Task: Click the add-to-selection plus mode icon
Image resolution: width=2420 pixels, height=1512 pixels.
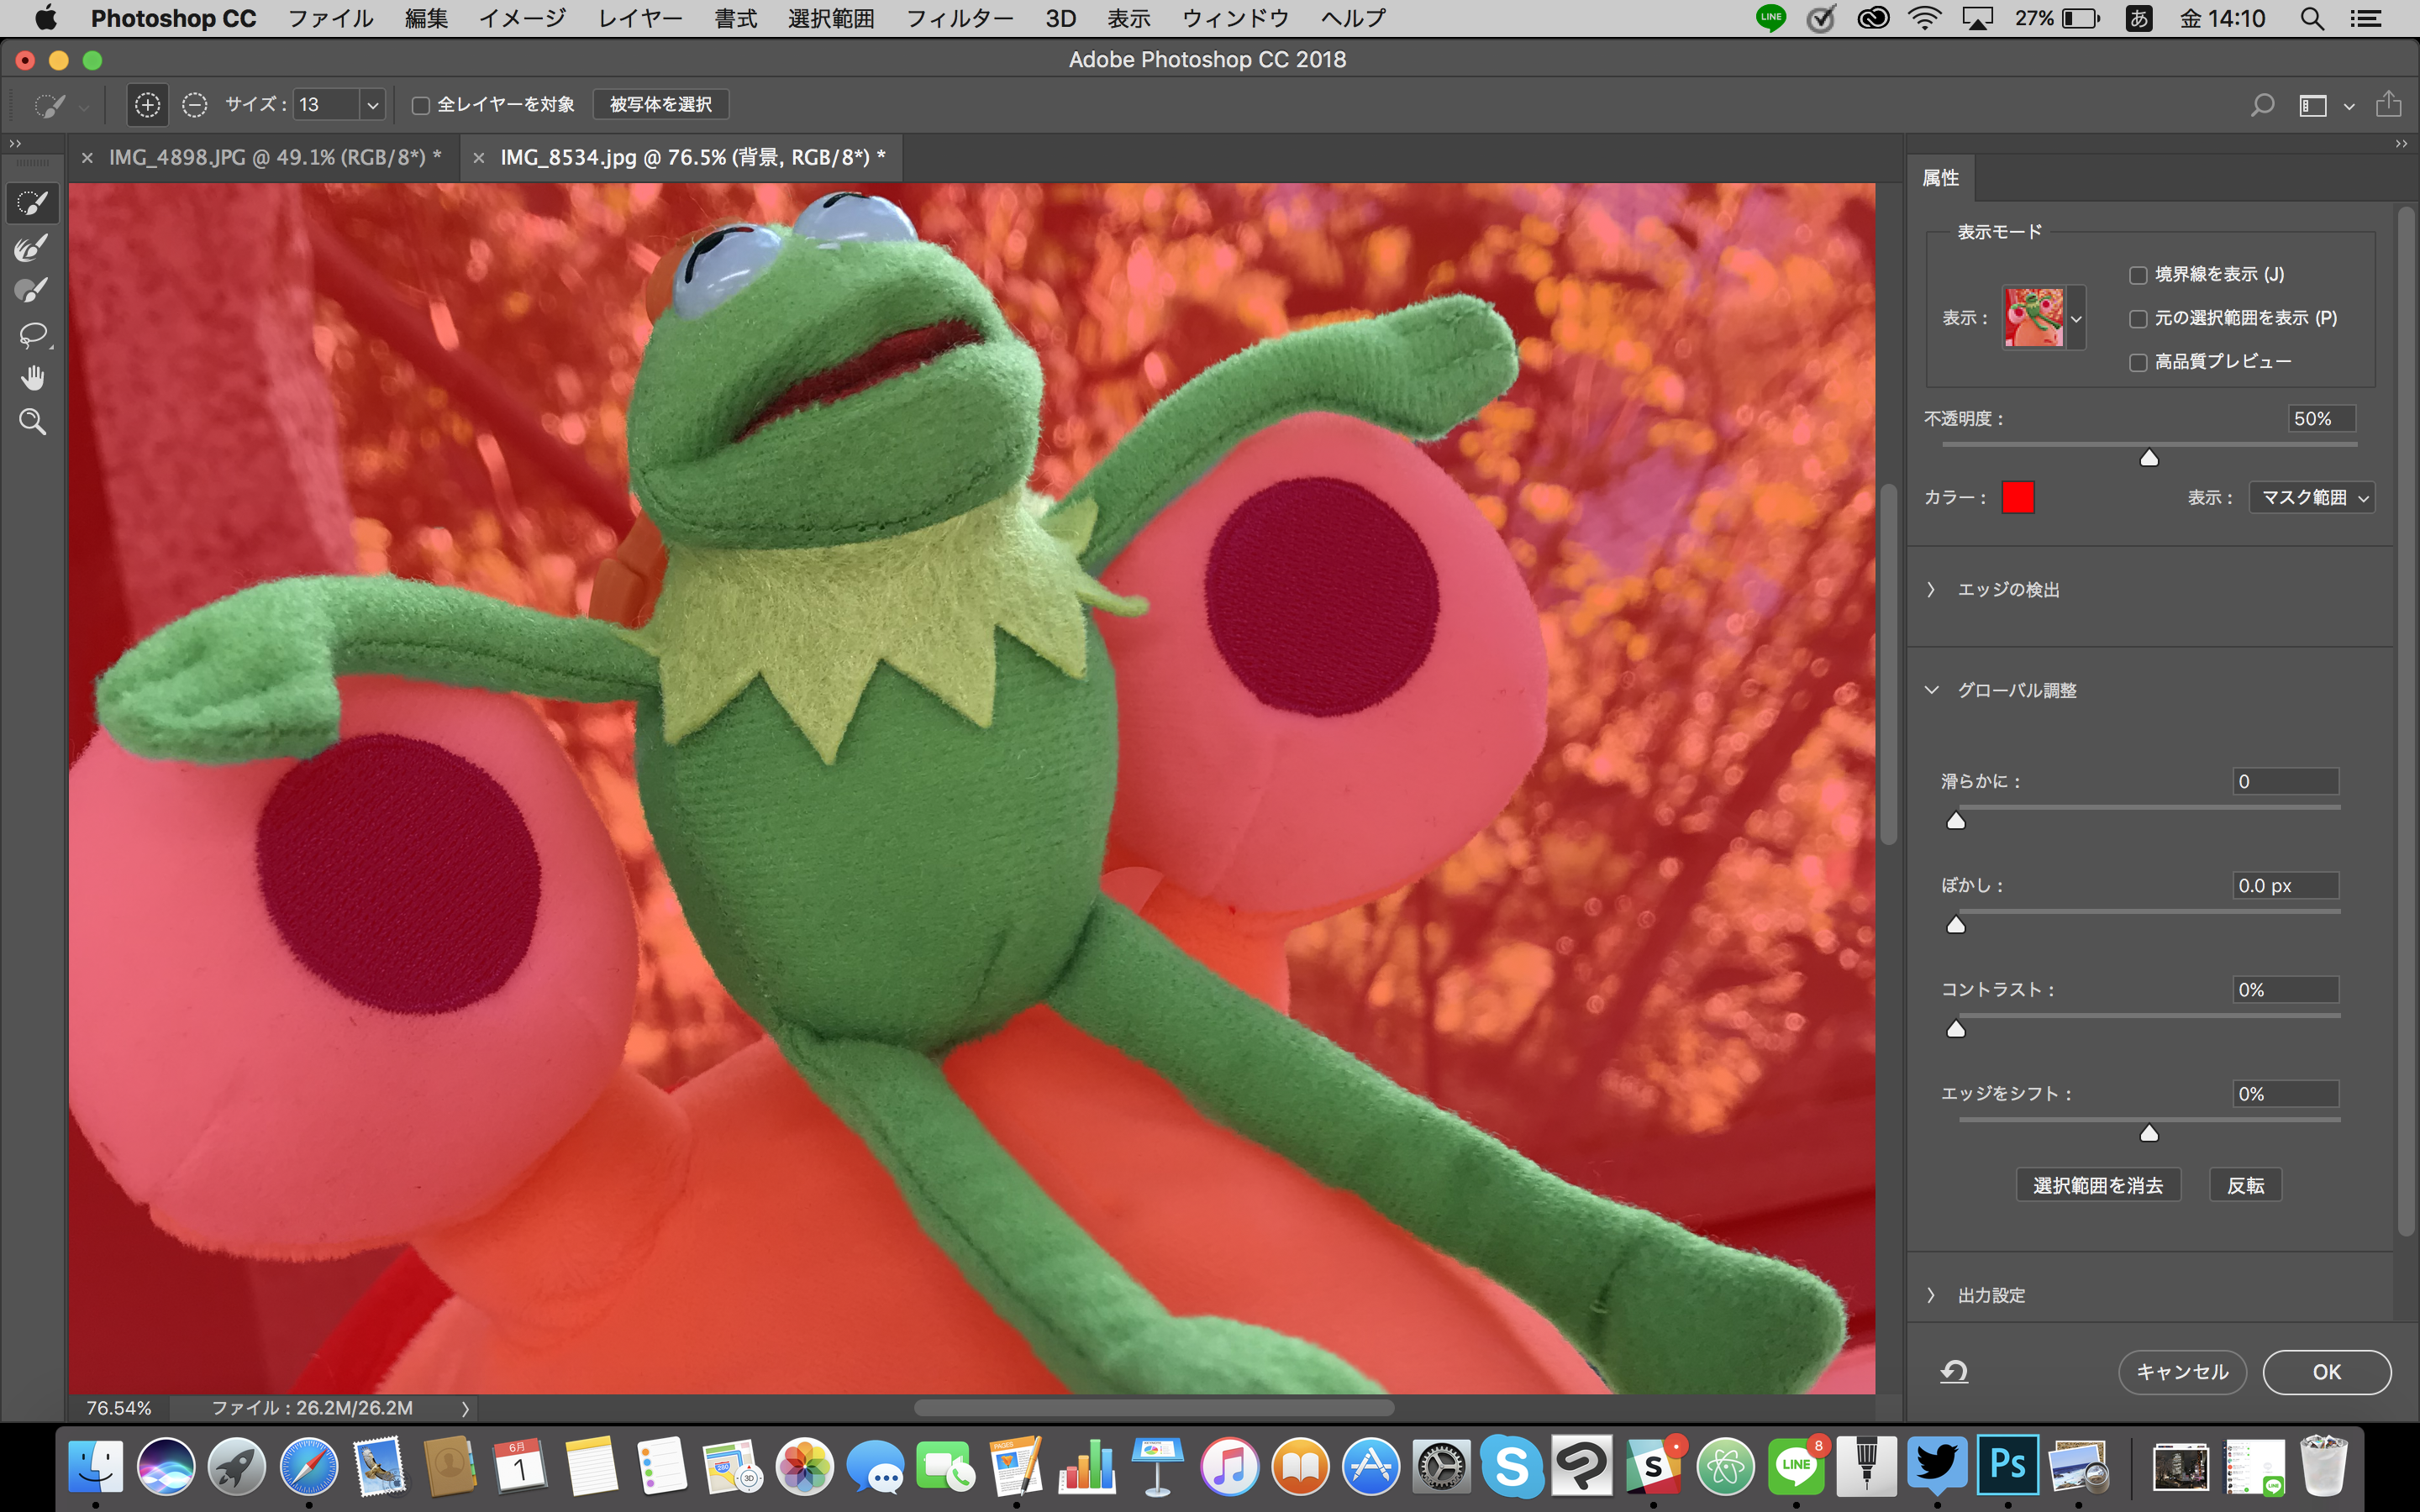Action: pyautogui.click(x=148, y=104)
